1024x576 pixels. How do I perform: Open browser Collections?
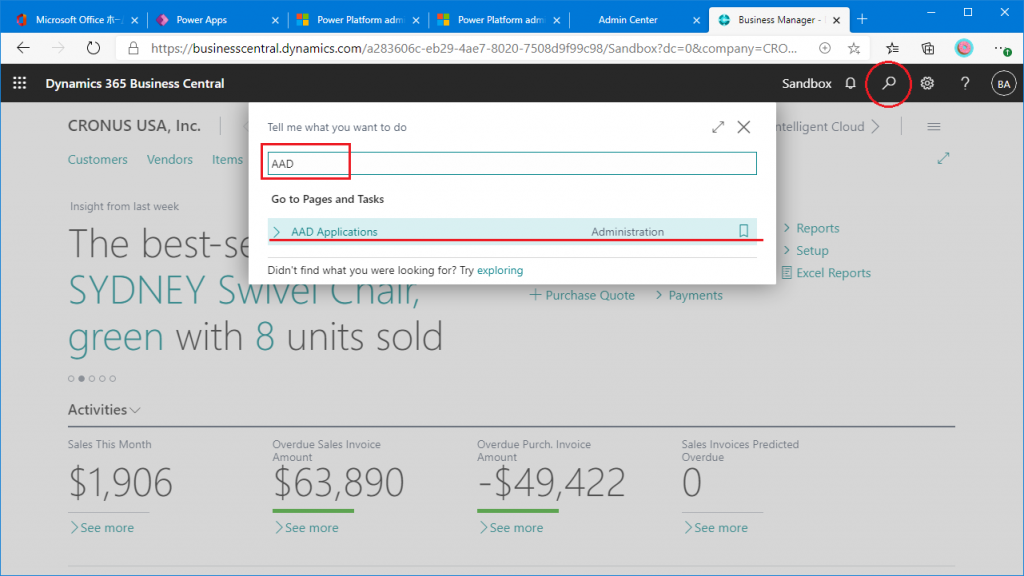pyautogui.click(x=928, y=48)
